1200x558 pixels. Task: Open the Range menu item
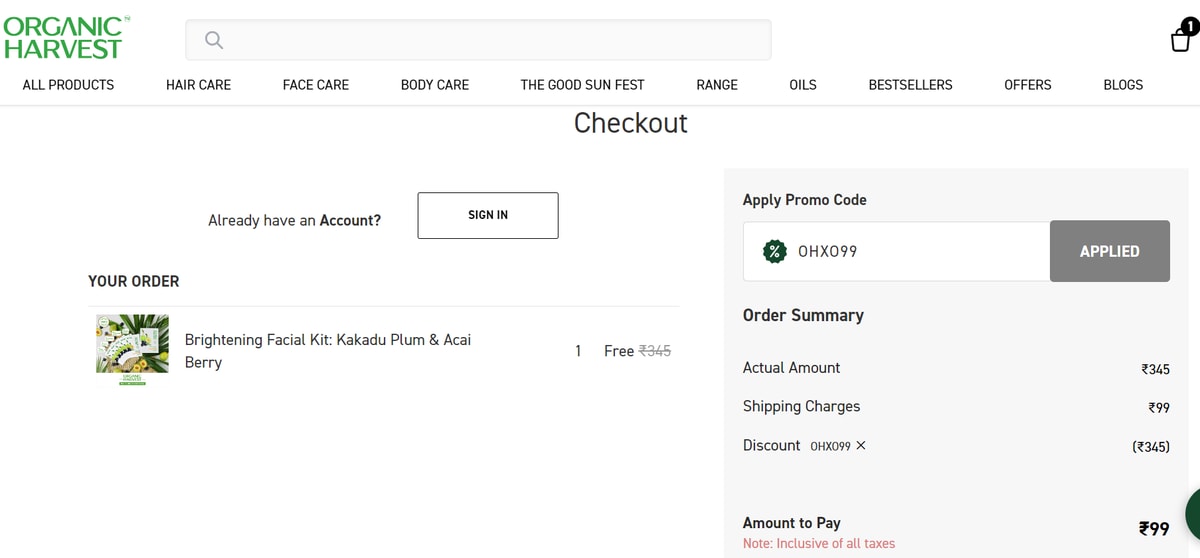pyautogui.click(x=717, y=85)
